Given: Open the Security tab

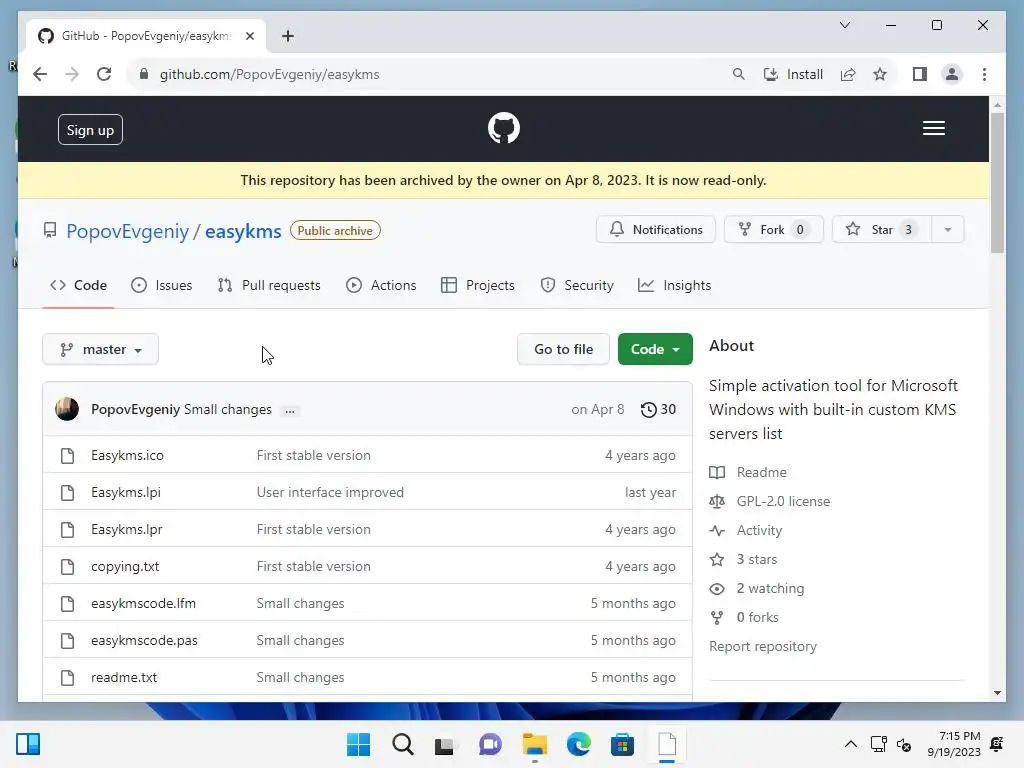Looking at the screenshot, I should 577,285.
